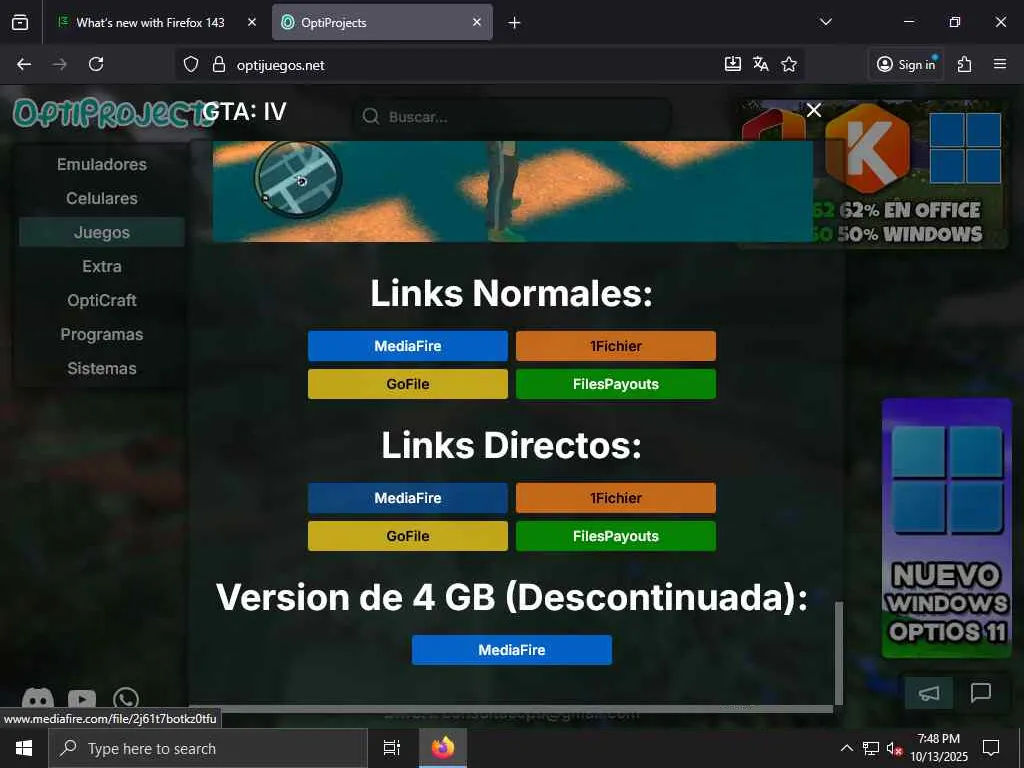Open the YouTube icon link
The image size is (1024, 768).
[82, 699]
